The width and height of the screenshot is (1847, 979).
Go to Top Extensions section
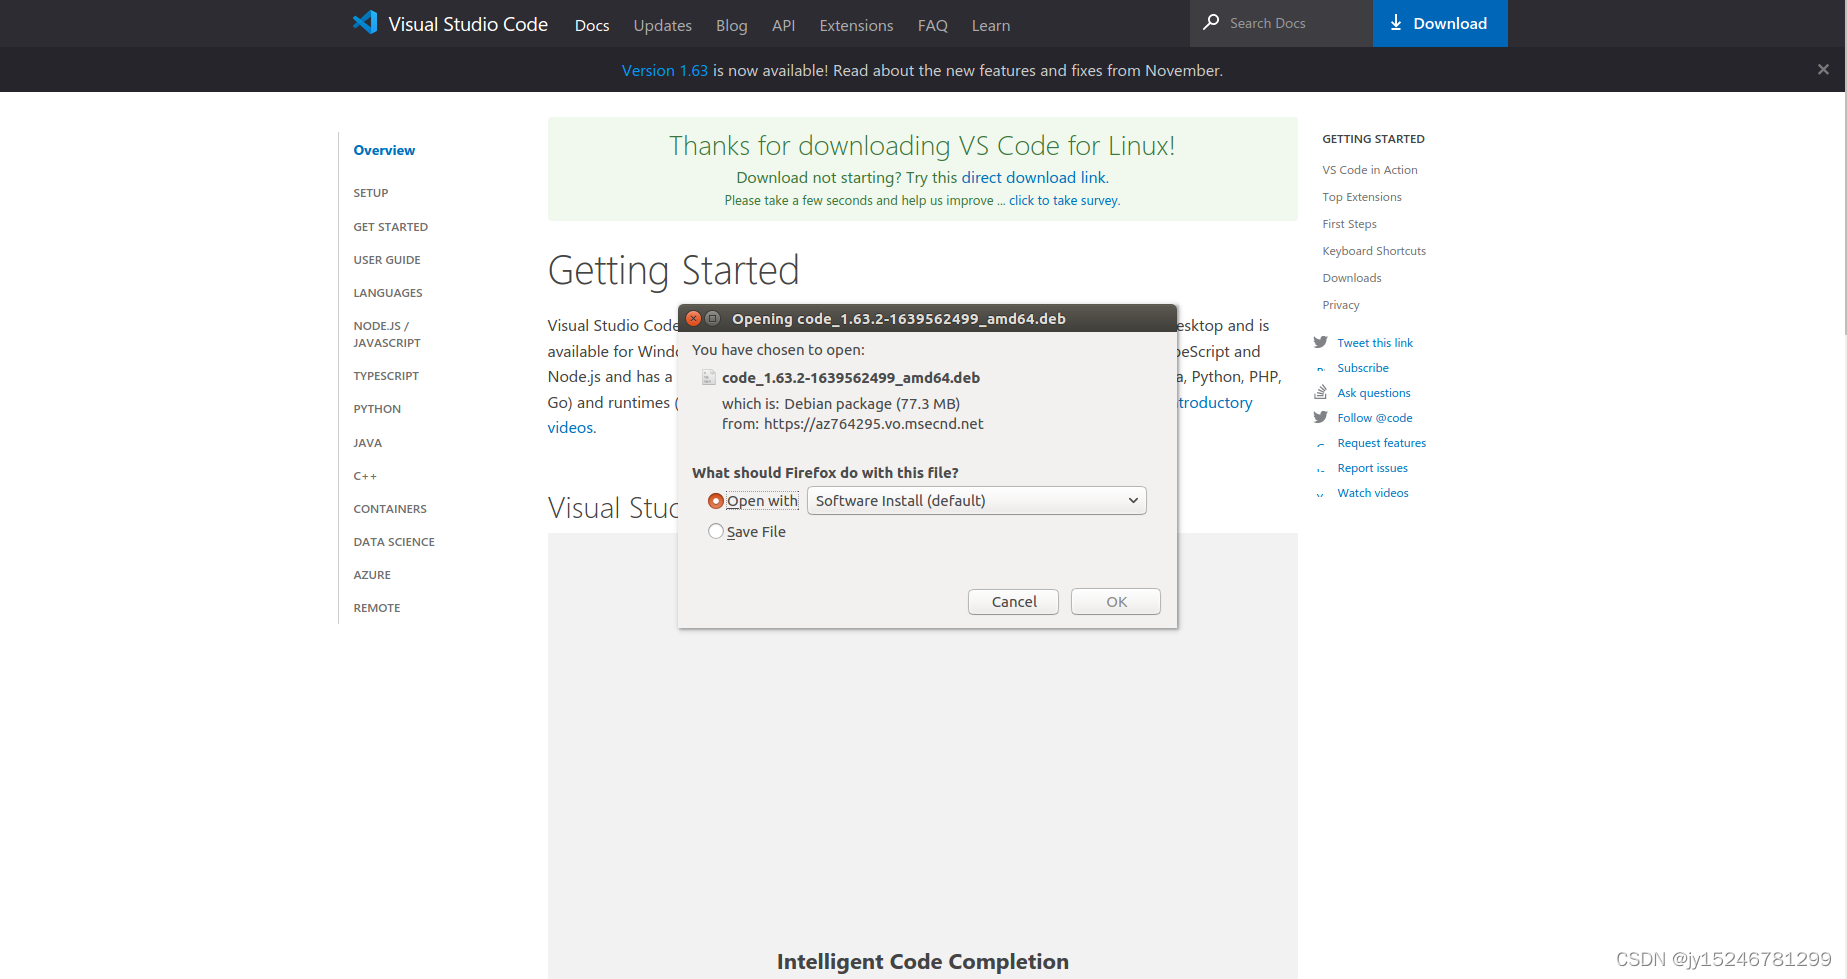(x=1362, y=197)
